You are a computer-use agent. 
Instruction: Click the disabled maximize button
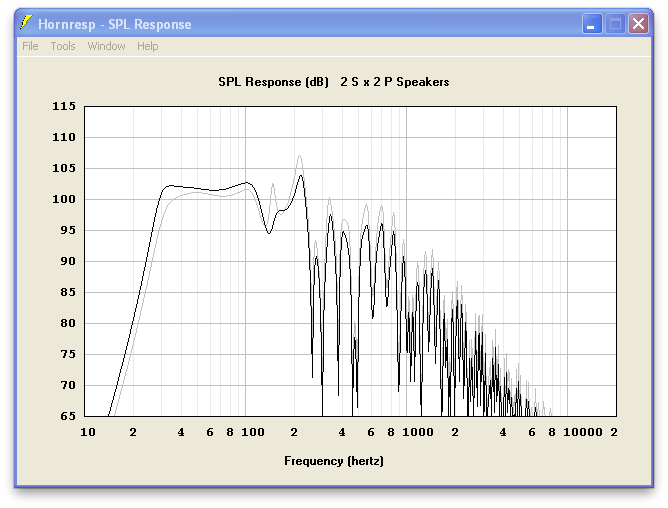coord(615,23)
